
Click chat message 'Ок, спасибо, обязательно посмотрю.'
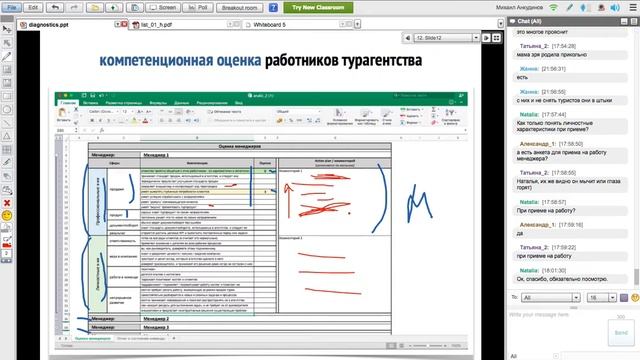point(562,279)
